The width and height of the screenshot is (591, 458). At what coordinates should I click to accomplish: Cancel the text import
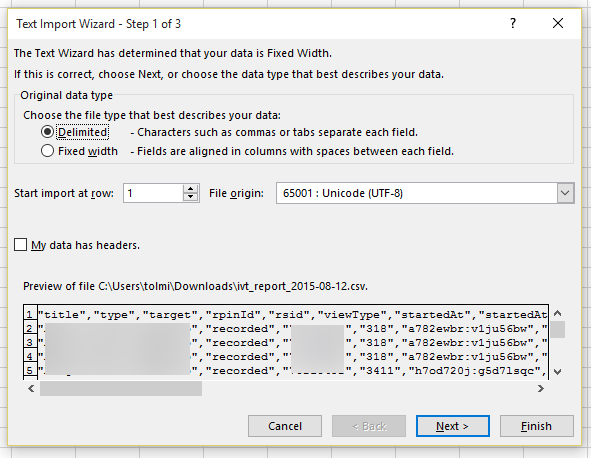[285, 426]
